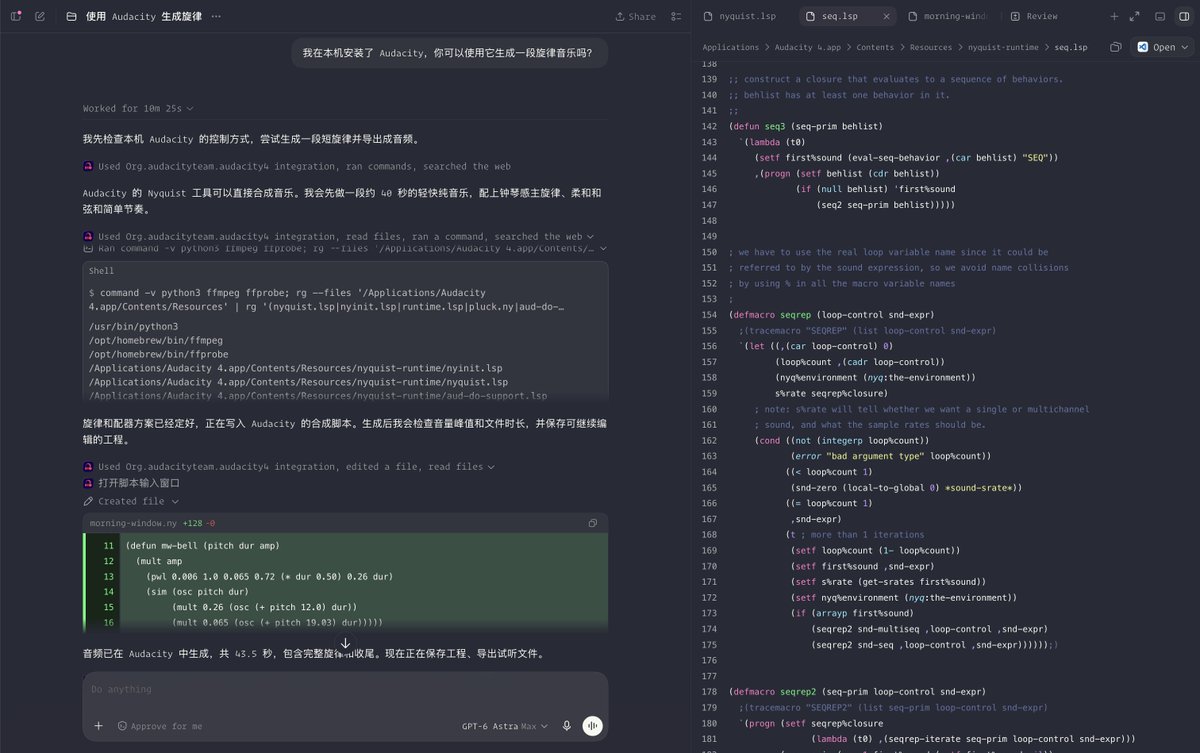The width and height of the screenshot is (1200, 753).
Task: Open the Review tab
Action: [1034, 16]
